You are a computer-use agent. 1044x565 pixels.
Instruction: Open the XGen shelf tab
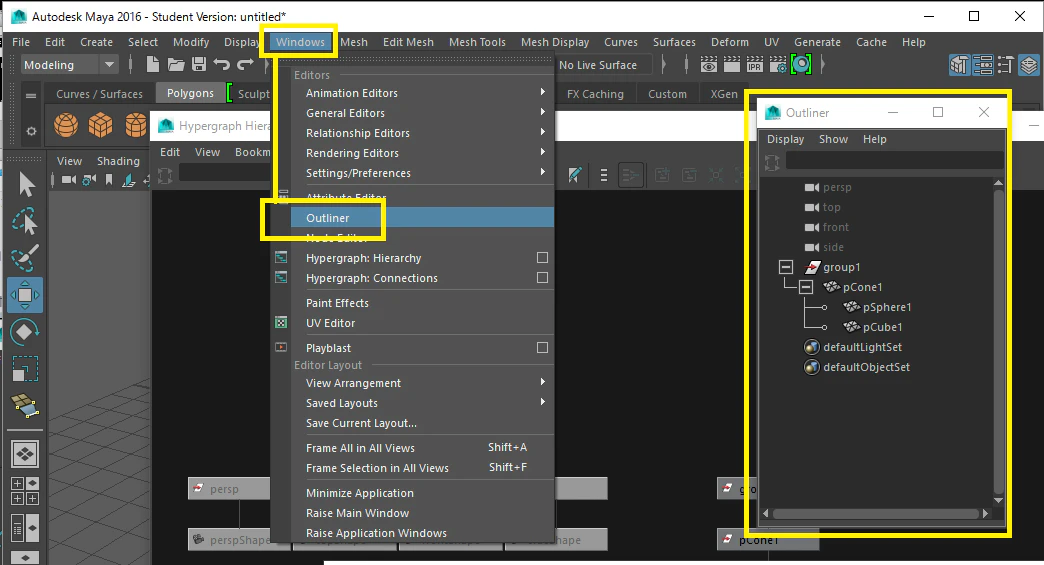click(x=724, y=94)
